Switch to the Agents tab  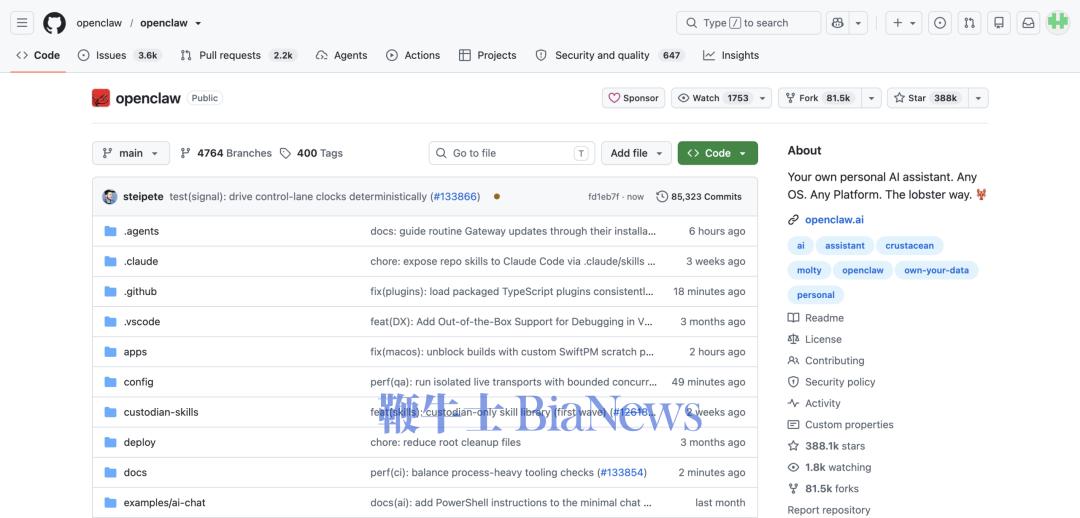tap(342, 55)
